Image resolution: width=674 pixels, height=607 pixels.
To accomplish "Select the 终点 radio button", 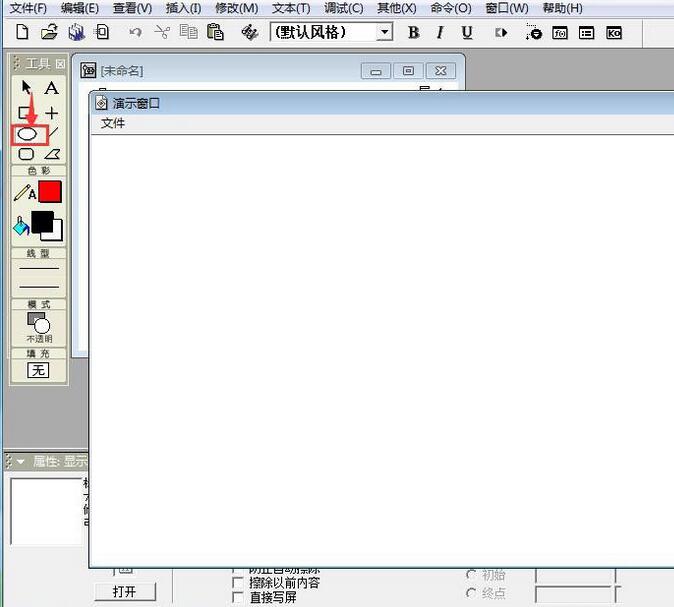I will [x=472, y=593].
